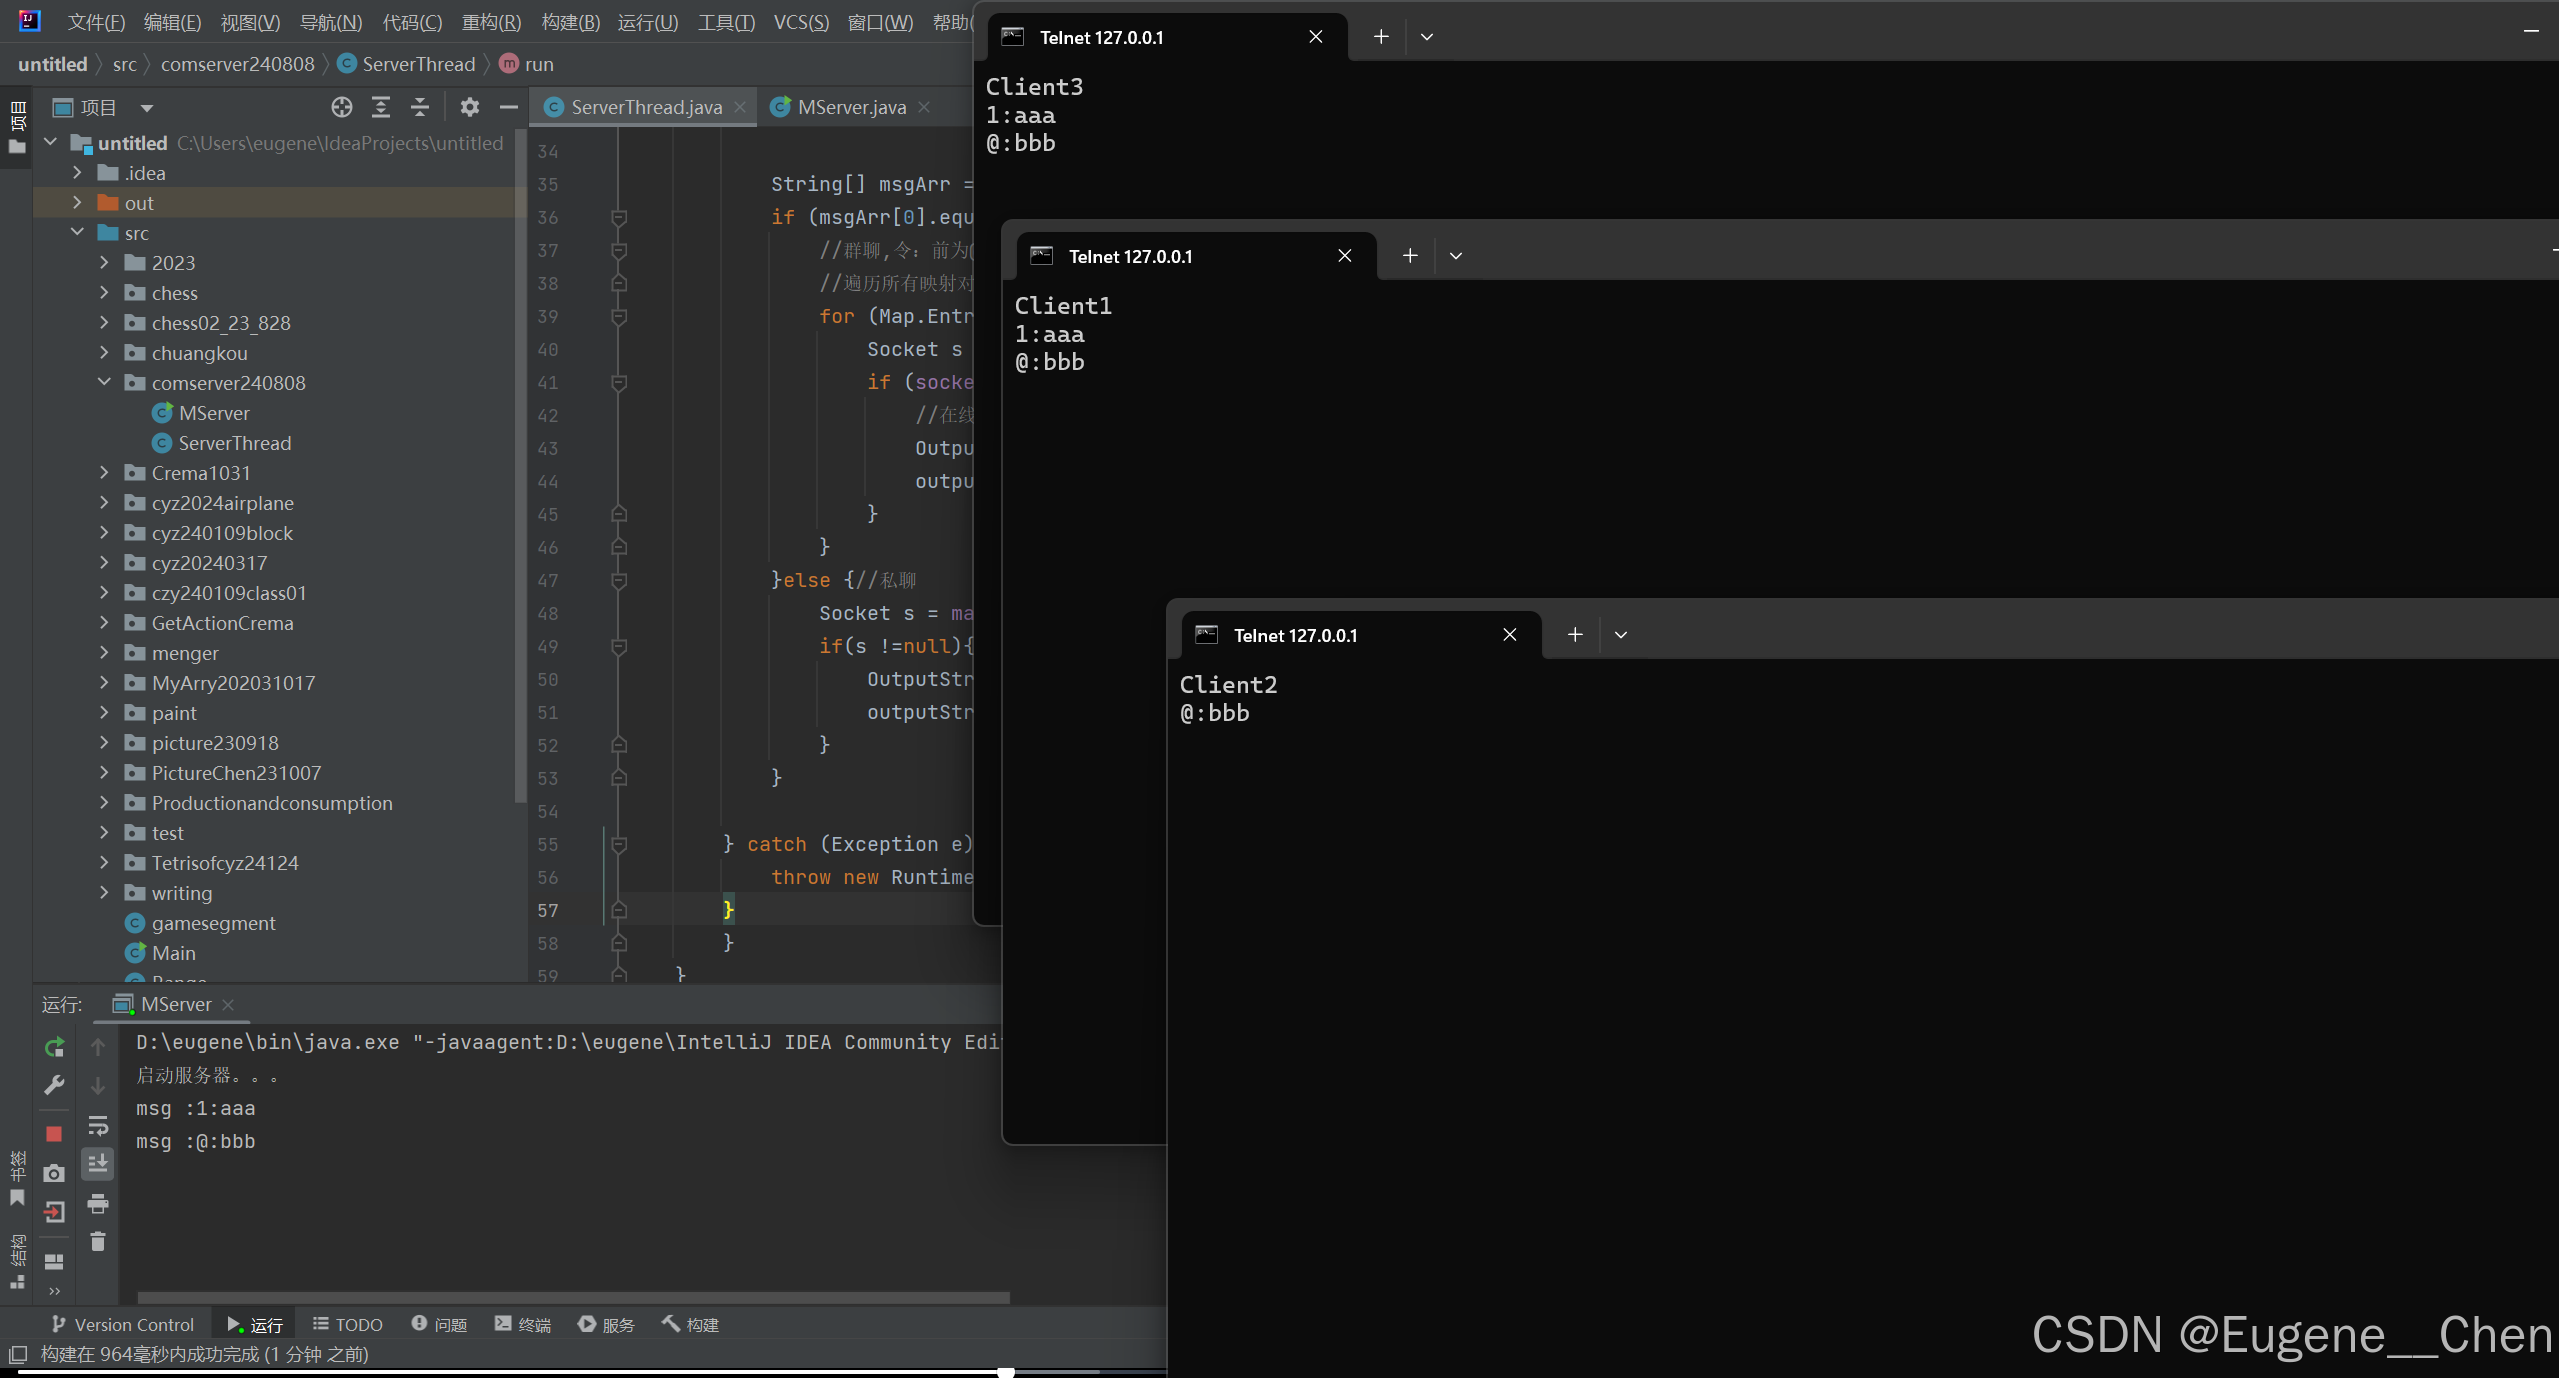Toggle scroll to end in console
The height and width of the screenshot is (1378, 2559).
[98, 1163]
